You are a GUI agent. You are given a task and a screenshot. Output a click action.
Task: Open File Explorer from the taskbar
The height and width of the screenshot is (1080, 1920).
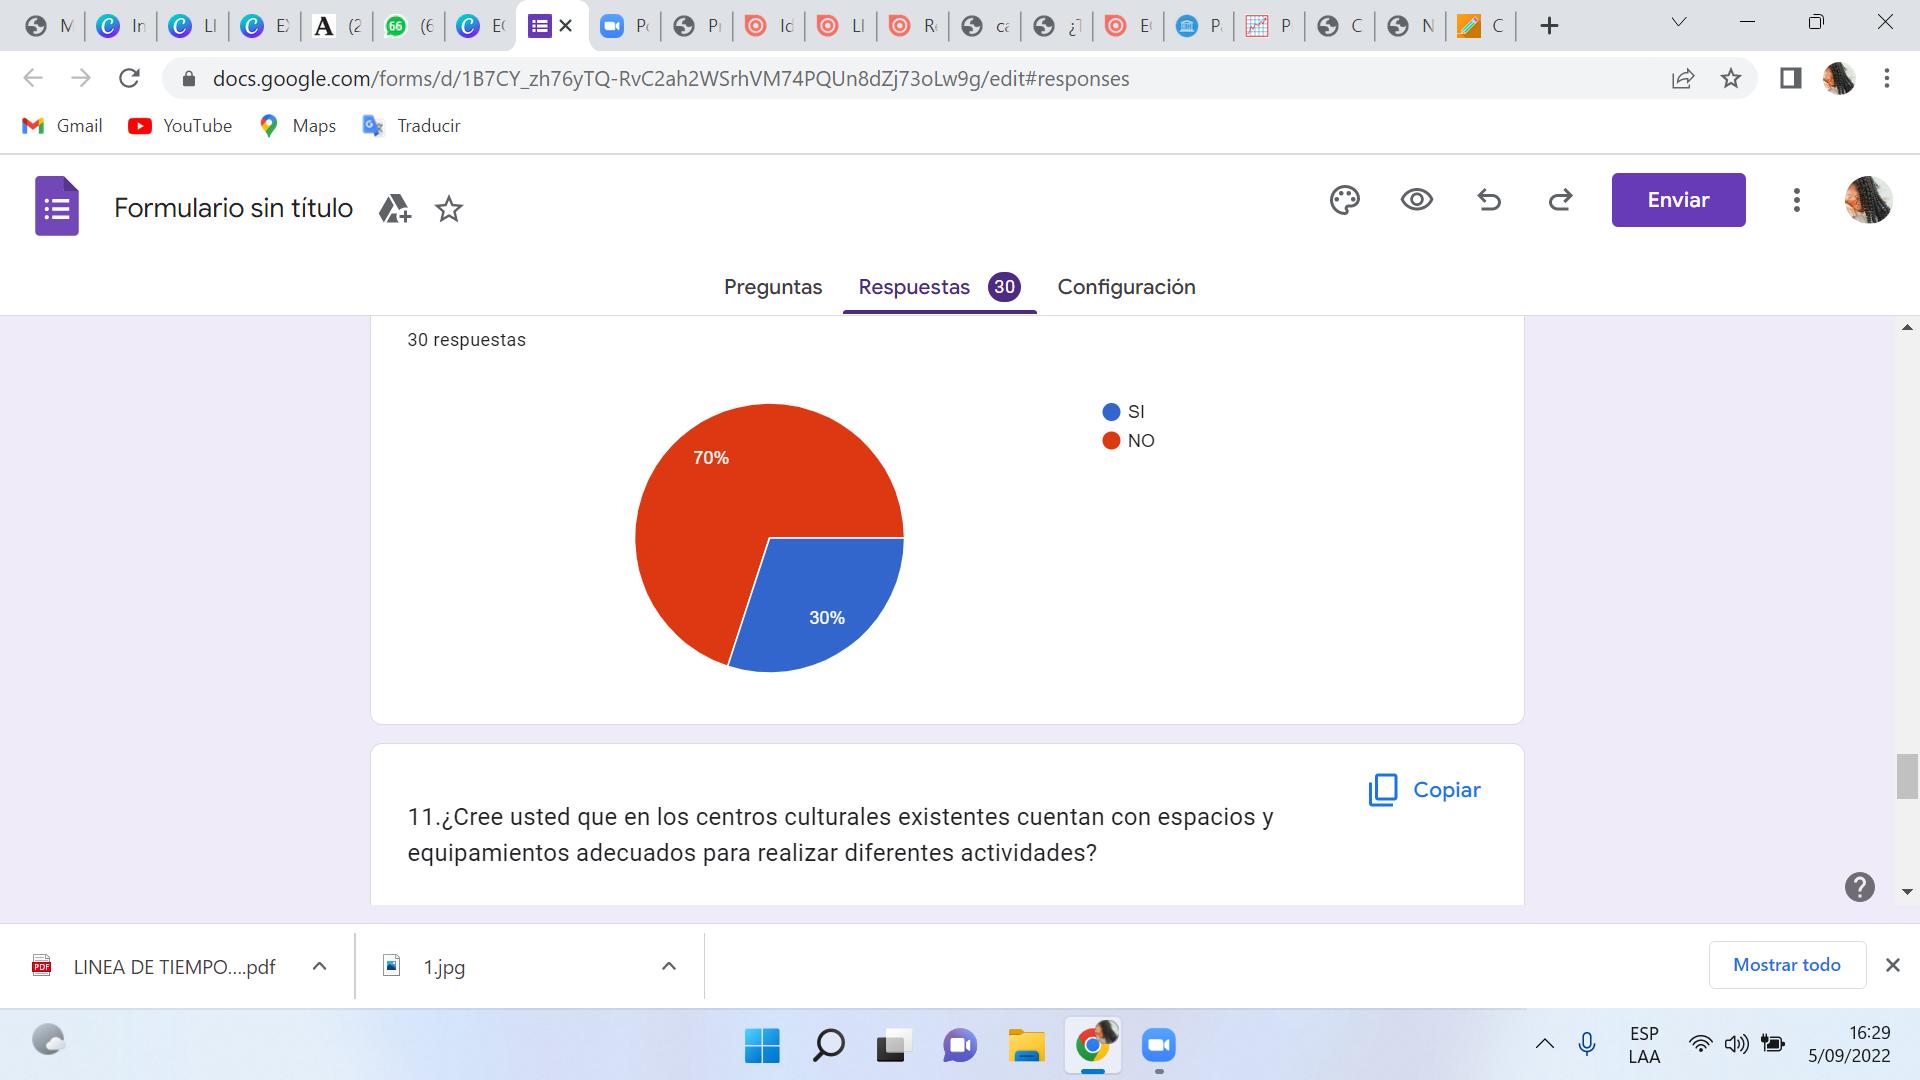(1026, 1046)
